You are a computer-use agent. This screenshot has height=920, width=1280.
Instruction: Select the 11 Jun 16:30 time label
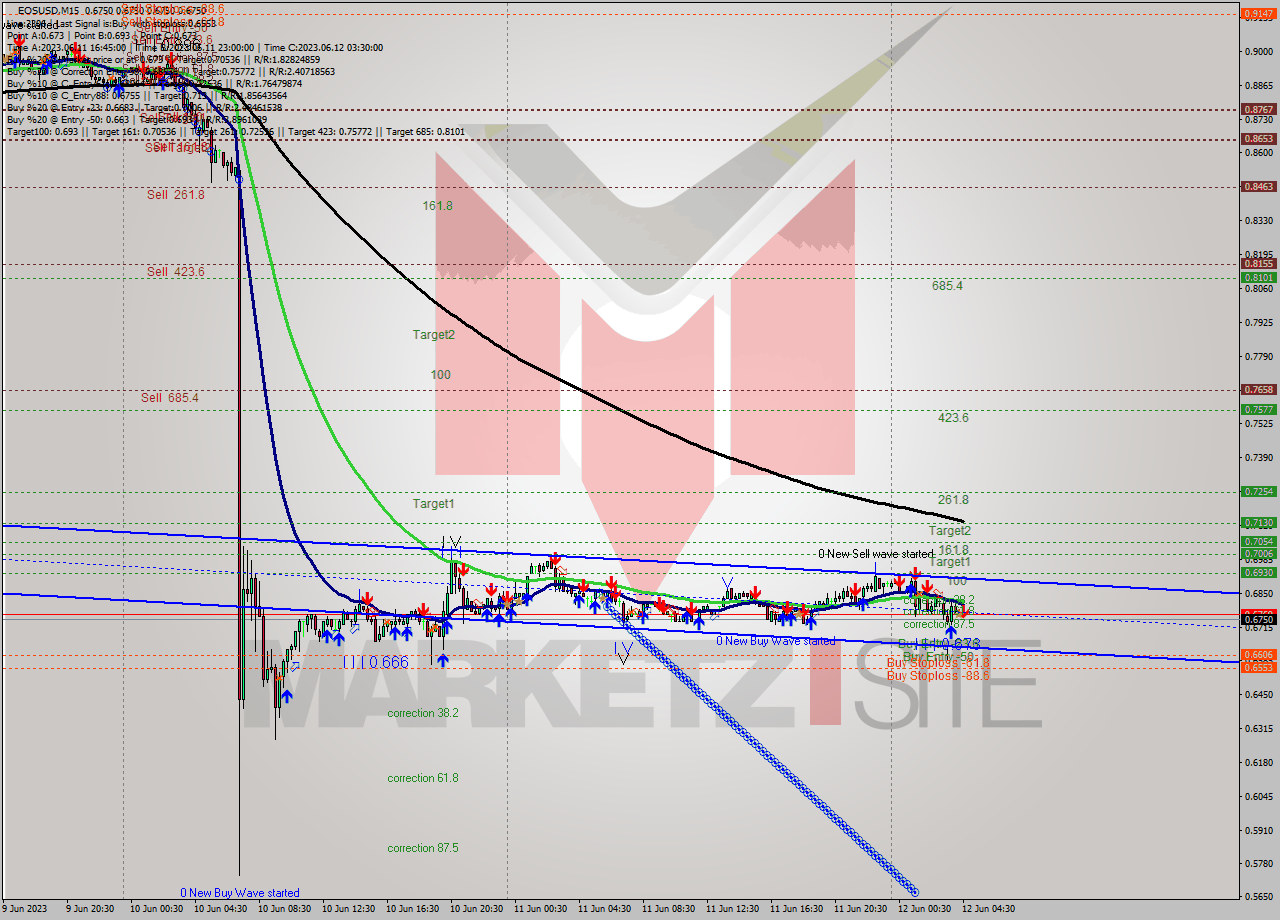pyautogui.click(x=795, y=909)
